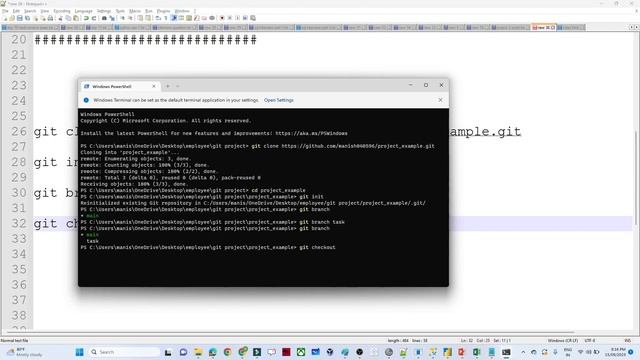Click the Copy toolbar icon in Notepad++

pyautogui.click(x=68, y=18)
